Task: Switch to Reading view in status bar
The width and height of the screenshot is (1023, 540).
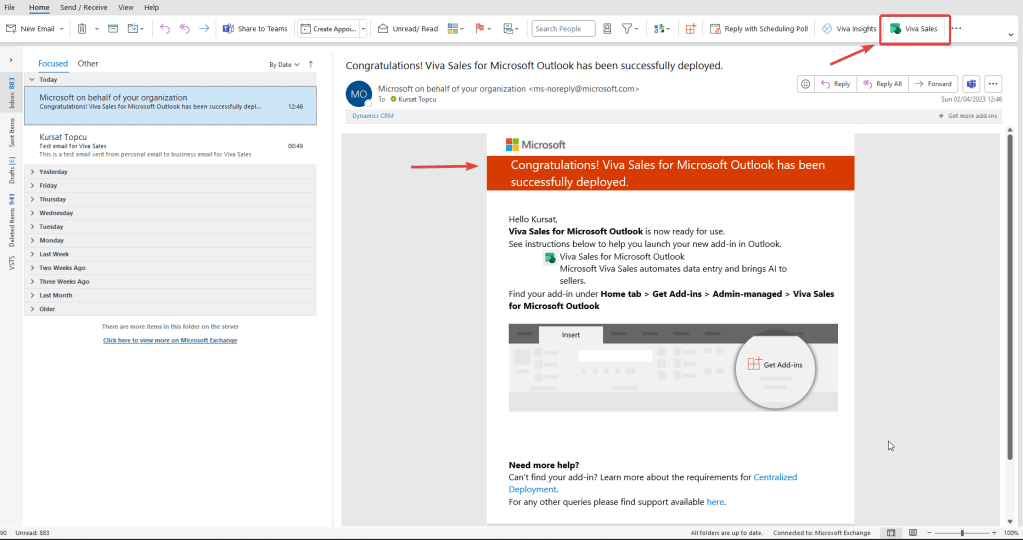Action: click(x=914, y=533)
